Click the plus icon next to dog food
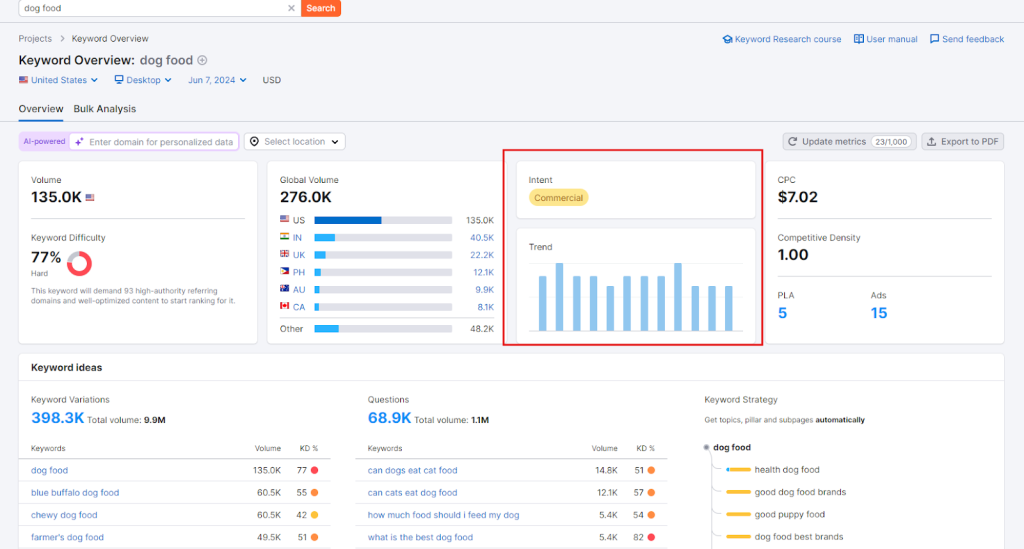Image resolution: width=1024 pixels, height=549 pixels. pyautogui.click(x=203, y=60)
